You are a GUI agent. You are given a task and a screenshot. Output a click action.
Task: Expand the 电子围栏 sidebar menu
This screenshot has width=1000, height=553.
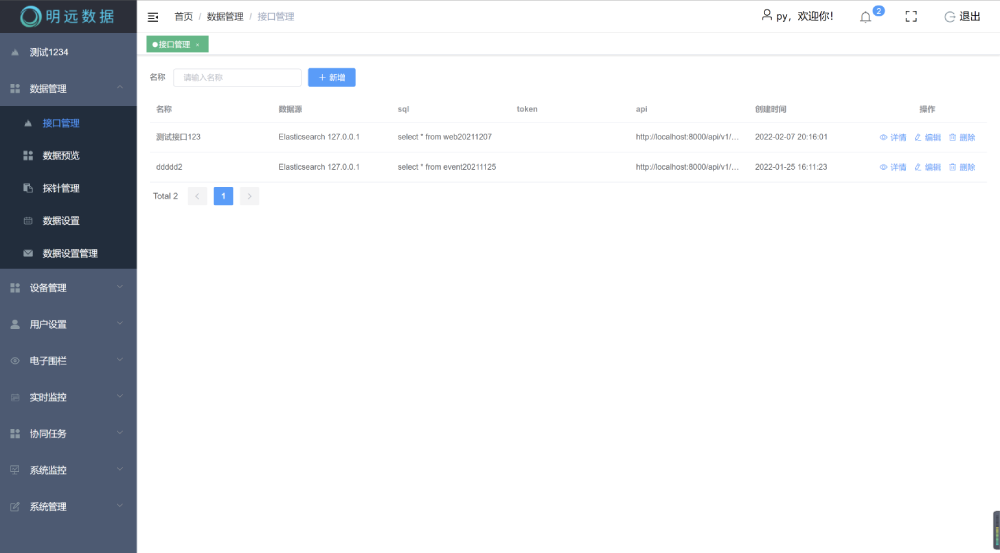[x=68, y=360]
